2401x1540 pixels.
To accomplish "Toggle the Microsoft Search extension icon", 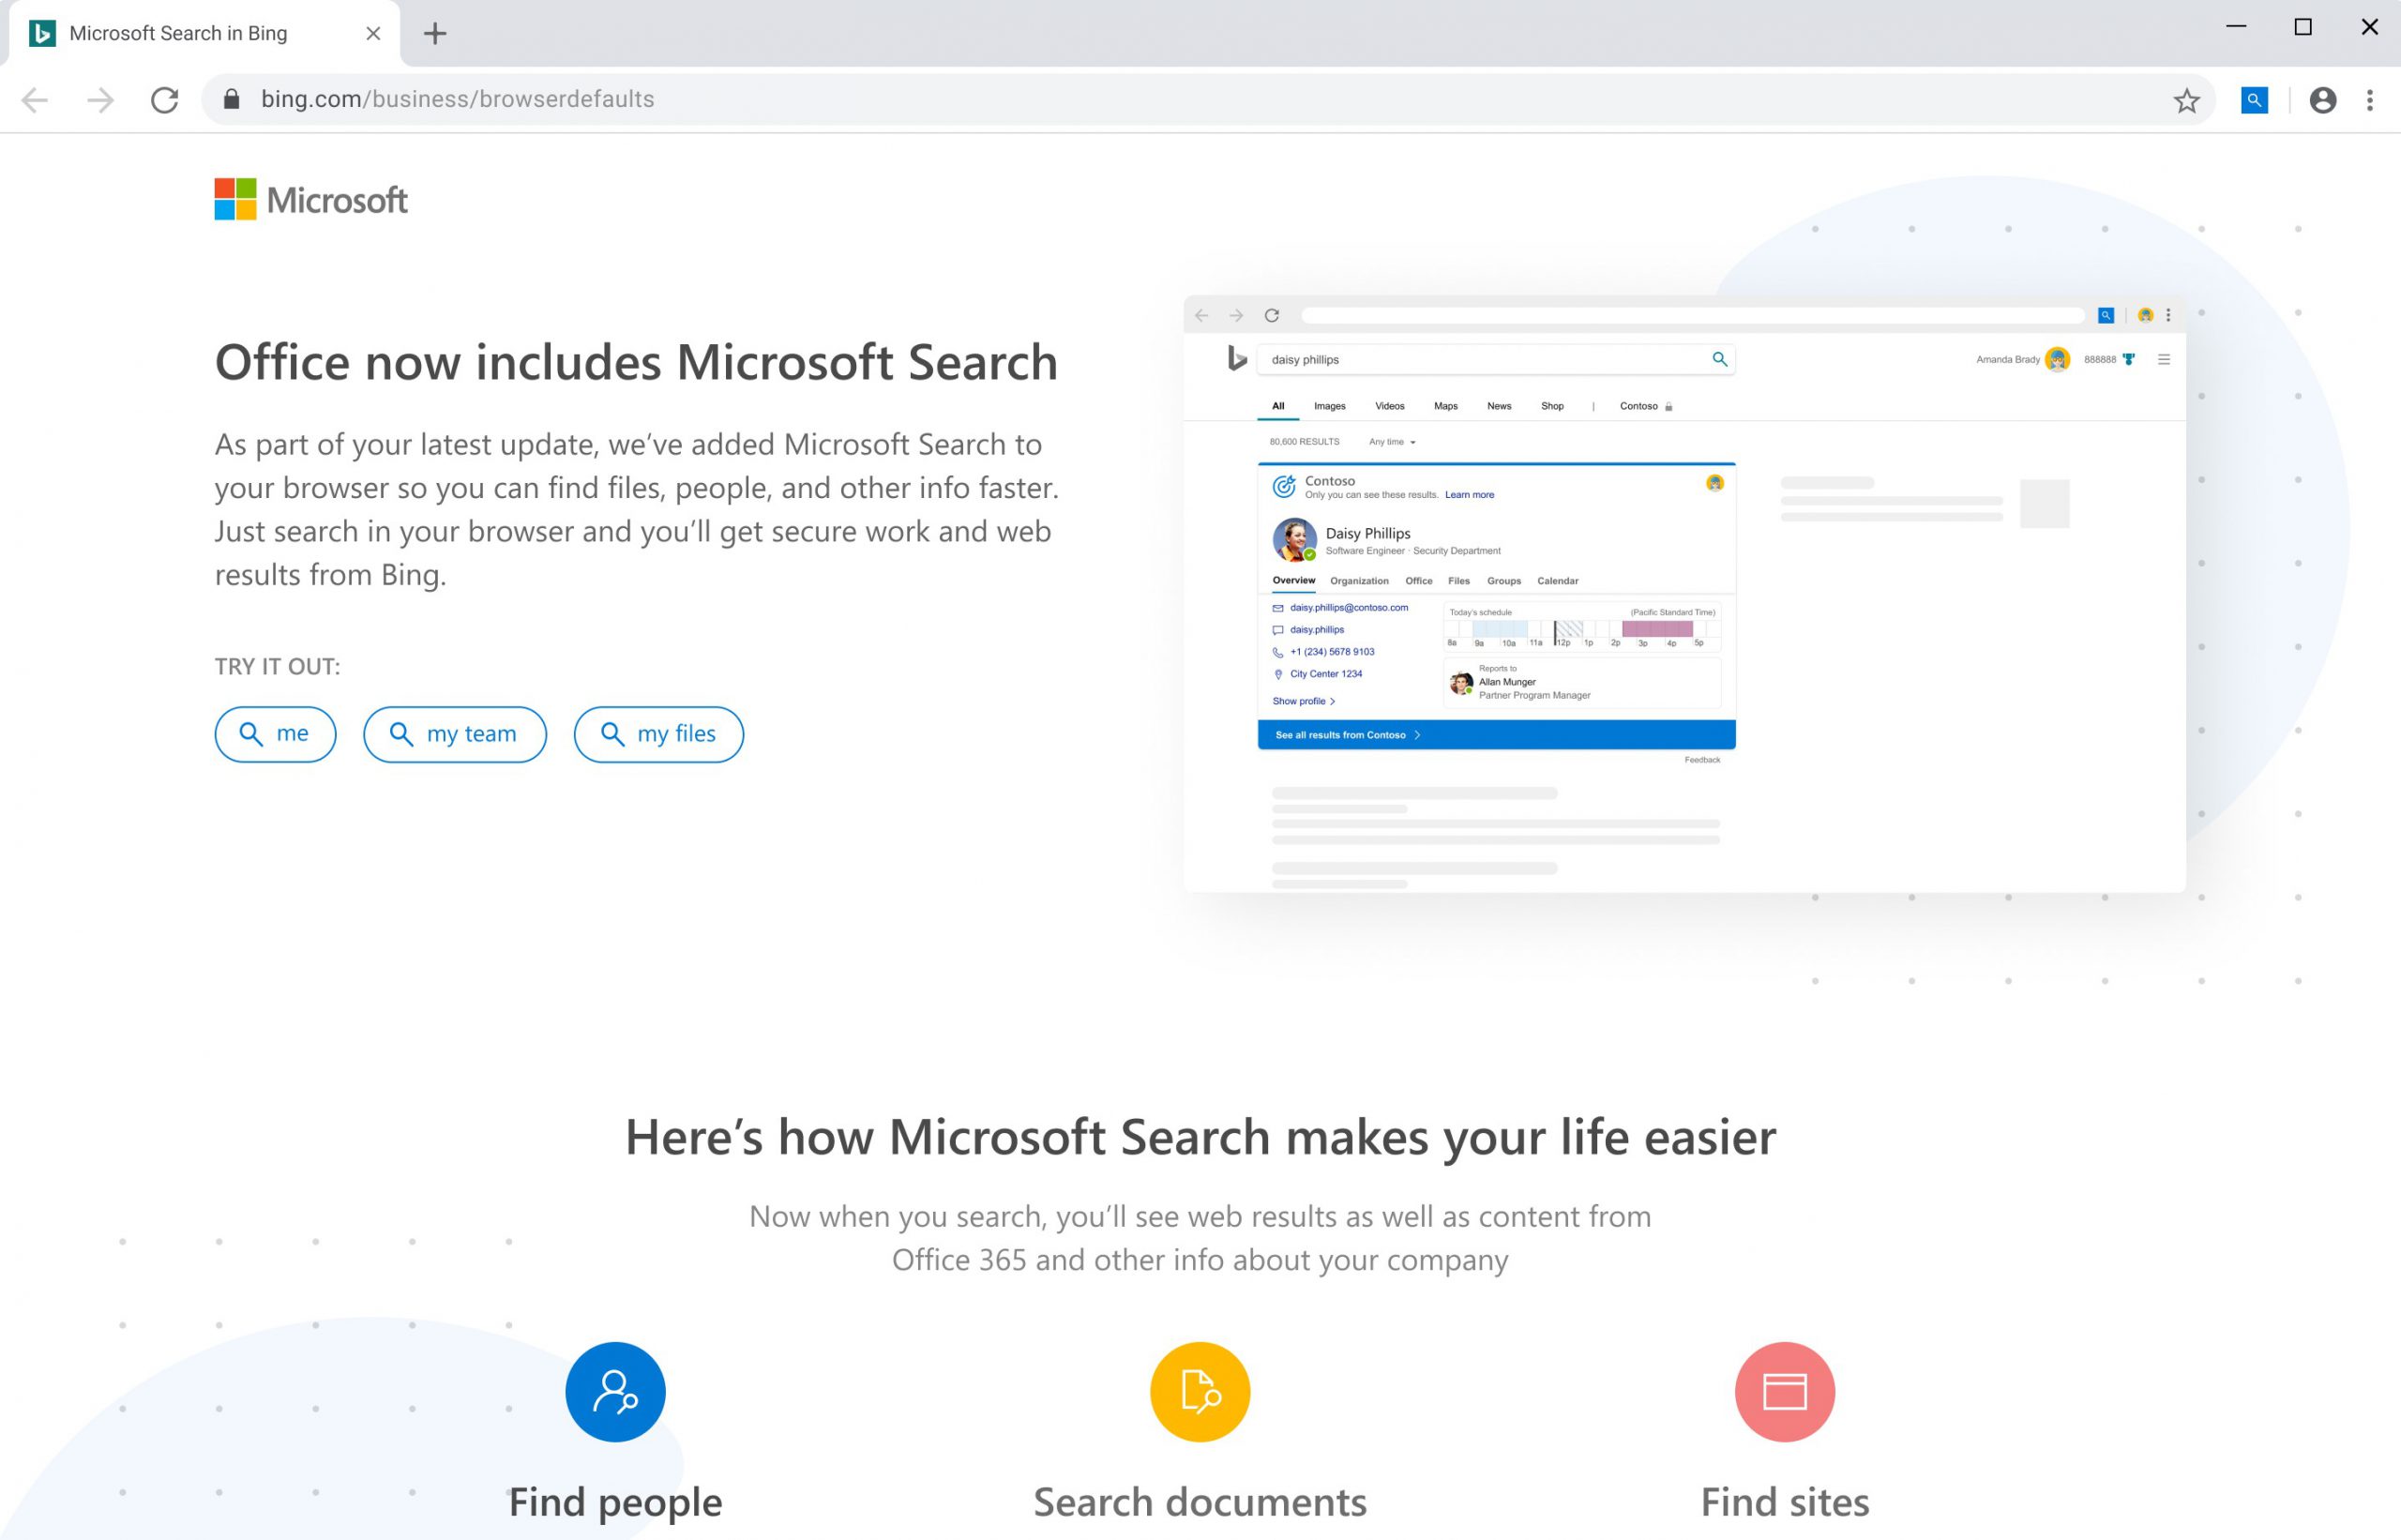I will point(2258,98).
